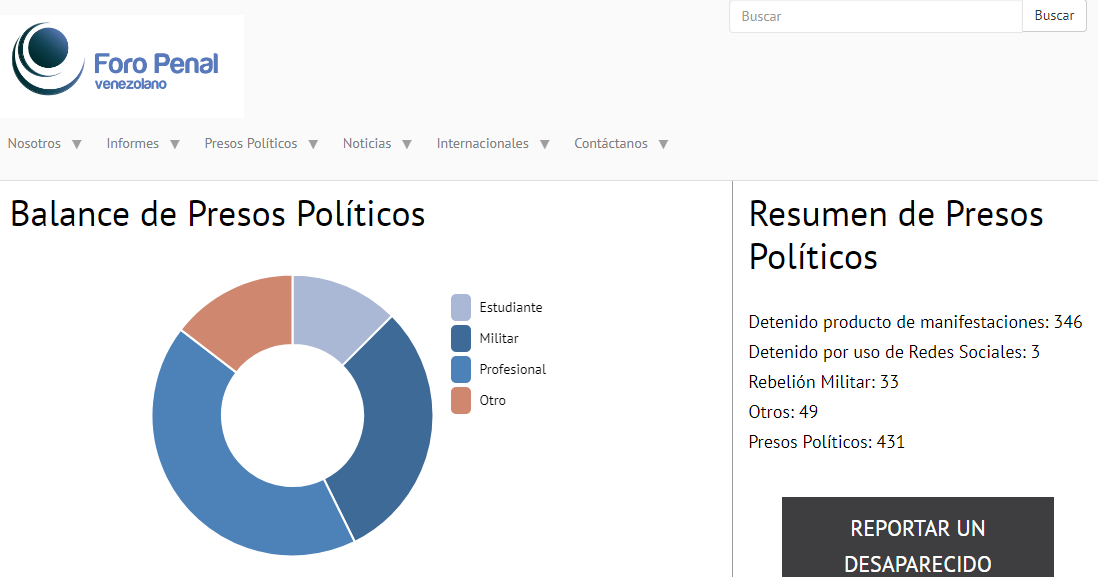Expand the dropdown arrow beside Noticias
The image size is (1098, 577).
(407, 144)
